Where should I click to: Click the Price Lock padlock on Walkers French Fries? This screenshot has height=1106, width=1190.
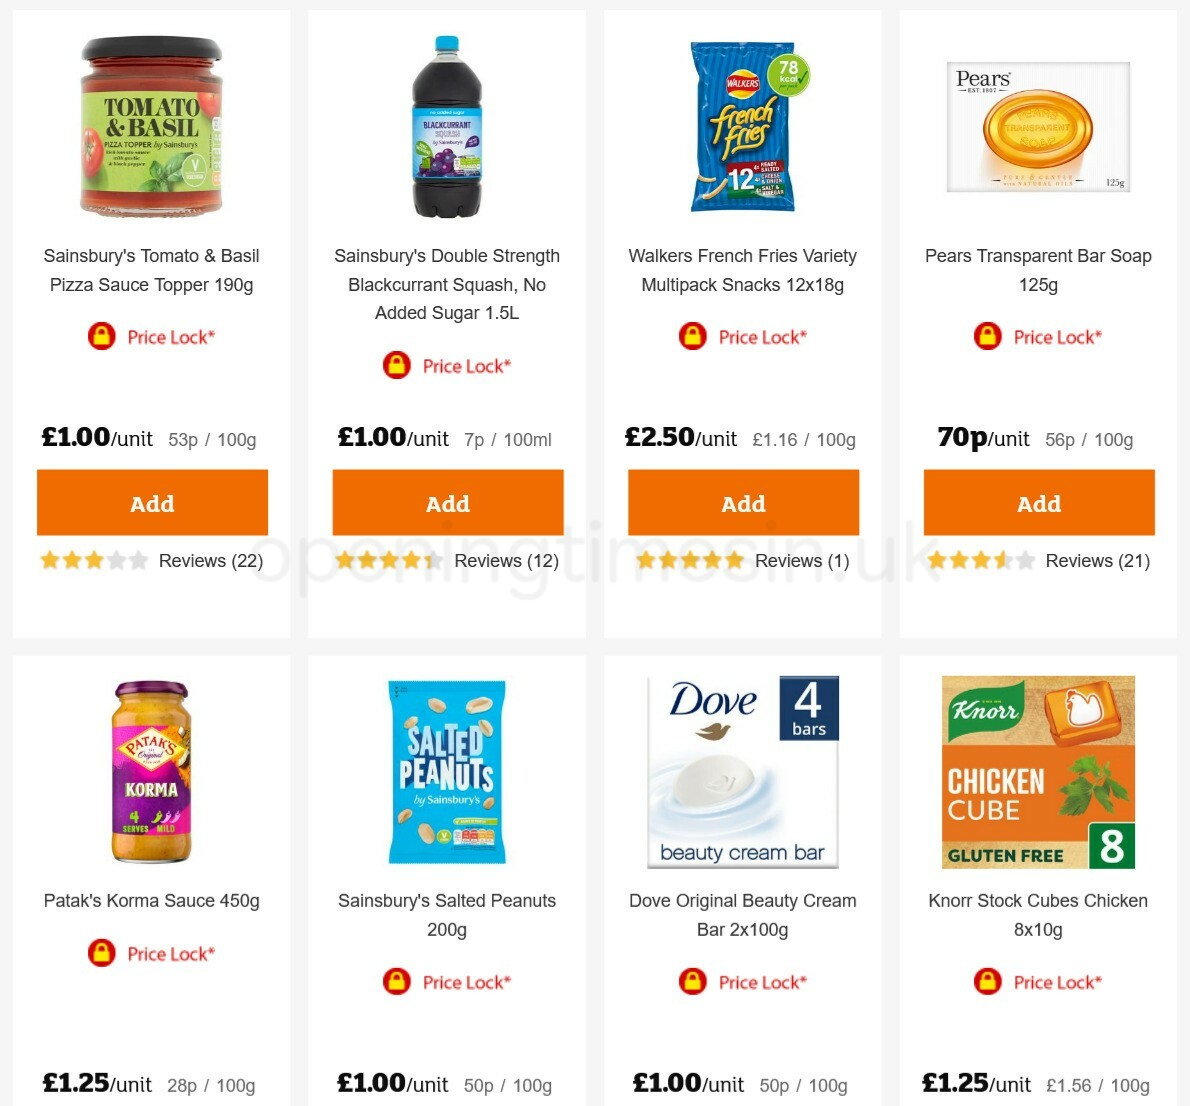click(x=692, y=337)
